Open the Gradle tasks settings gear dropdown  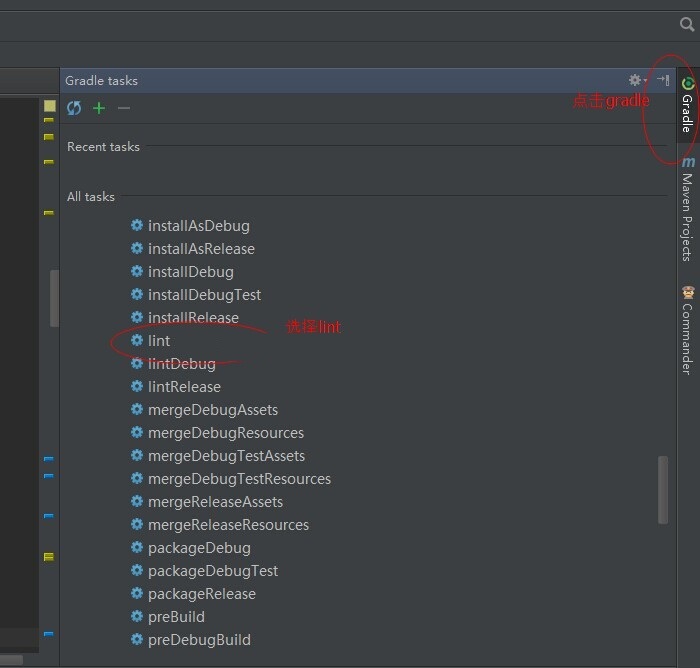(638, 80)
